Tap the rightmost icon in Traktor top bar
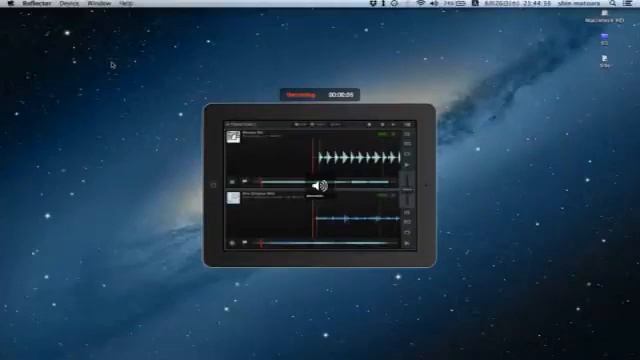This screenshot has height=360, width=640. tap(407, 124)
